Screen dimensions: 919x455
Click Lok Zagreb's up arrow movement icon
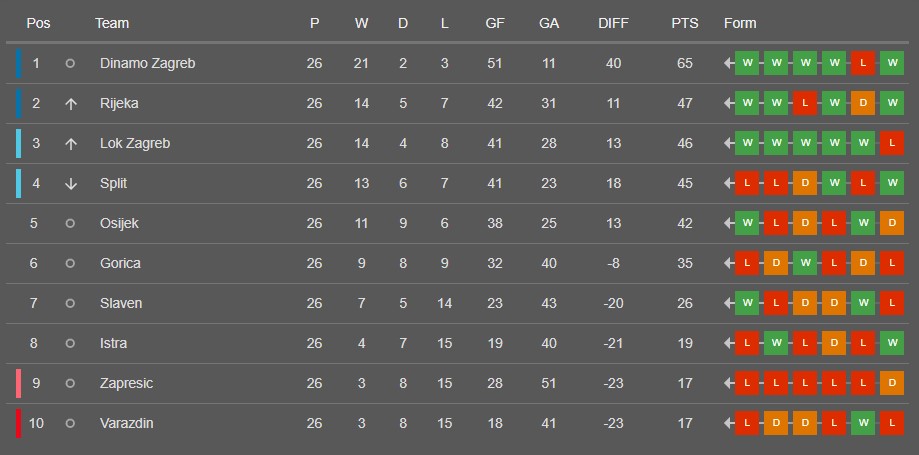pyautogui.click(x=70, y=144)
